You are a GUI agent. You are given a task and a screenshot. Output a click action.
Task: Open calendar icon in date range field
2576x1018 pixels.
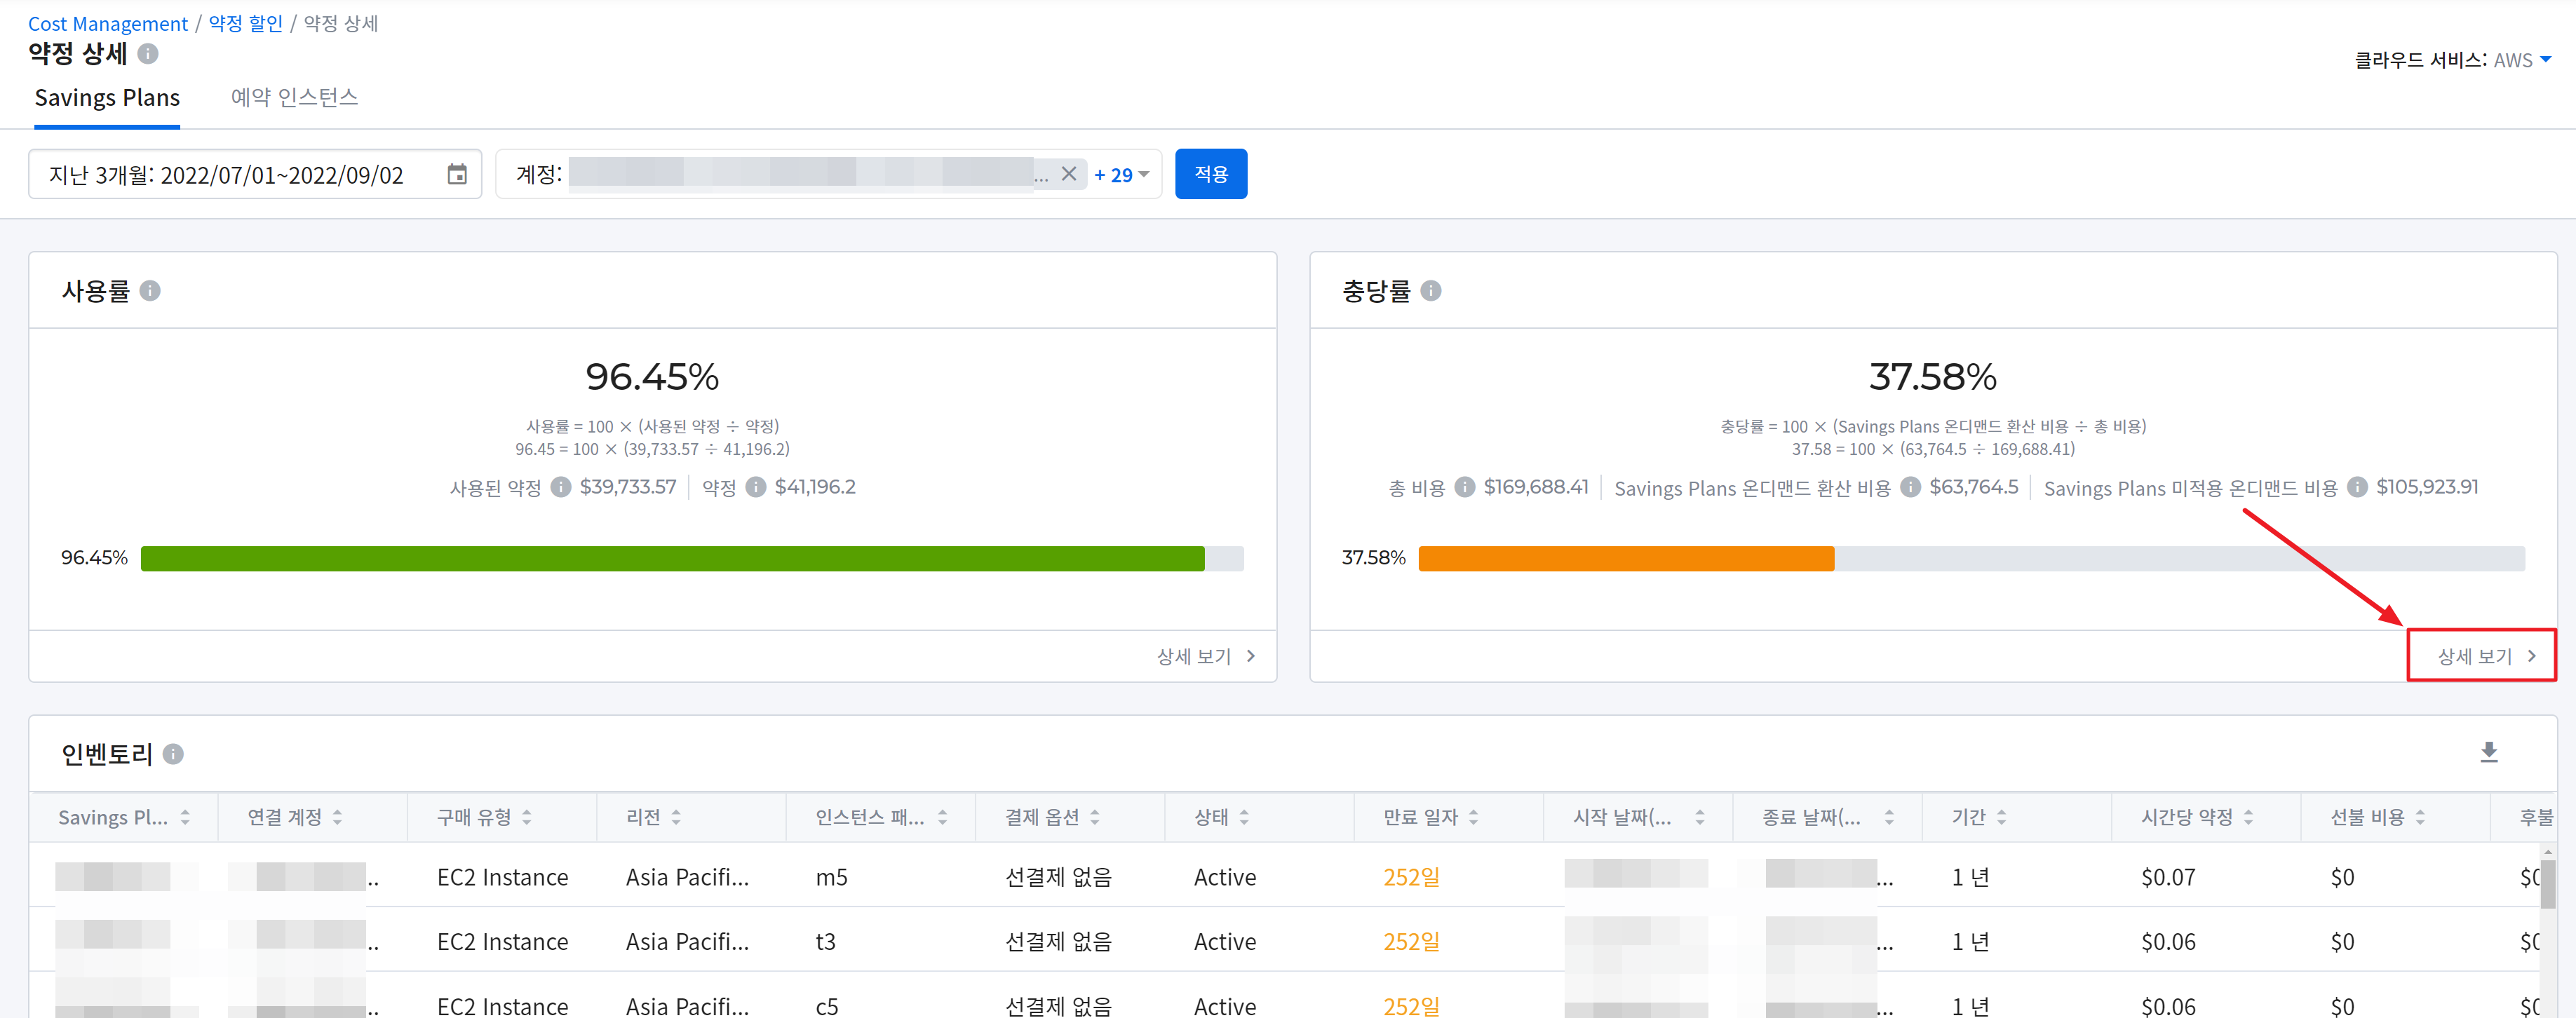click(457, 175)
